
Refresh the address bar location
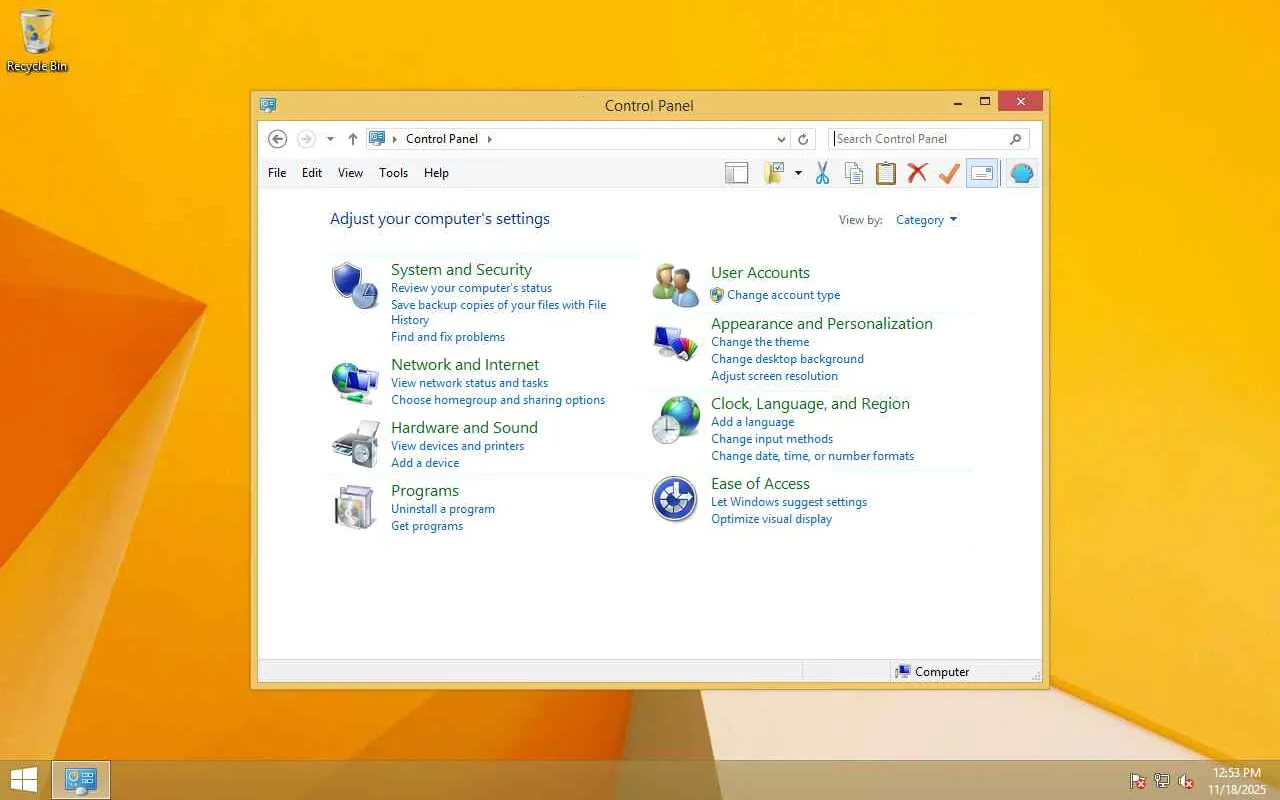click(x=803, y=139)
